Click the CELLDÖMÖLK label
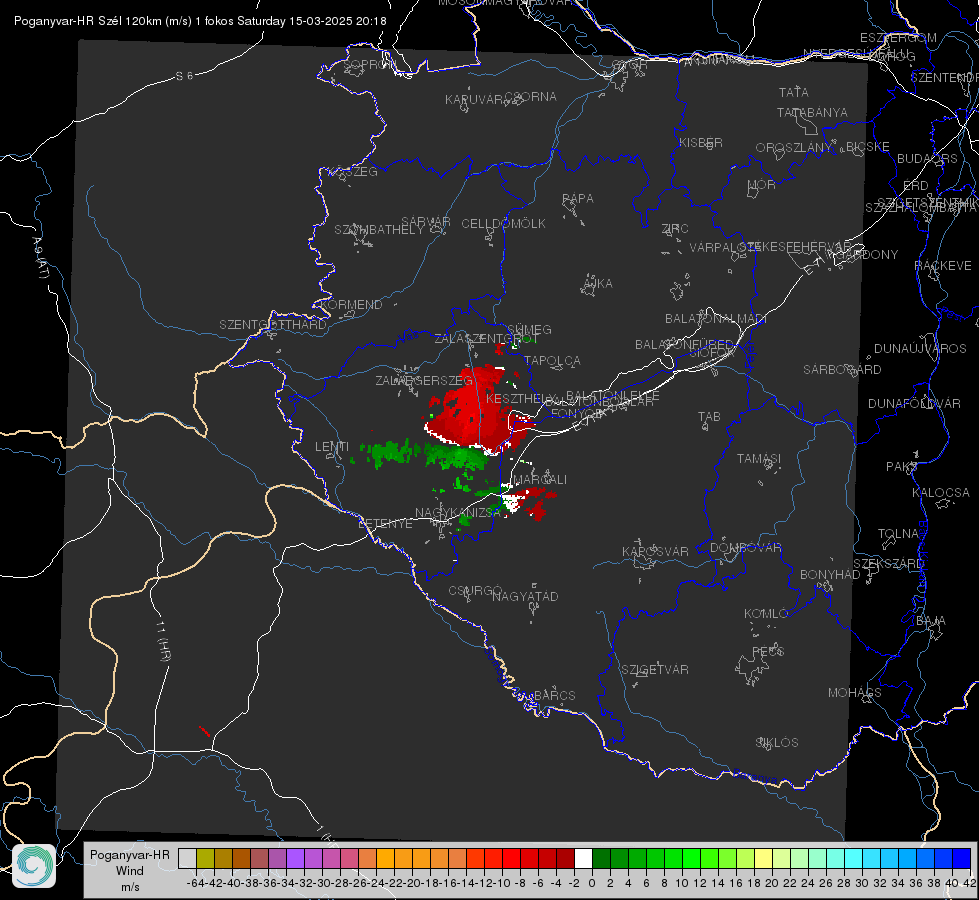This screenshot has height=900, width=979. coord(504,224)
